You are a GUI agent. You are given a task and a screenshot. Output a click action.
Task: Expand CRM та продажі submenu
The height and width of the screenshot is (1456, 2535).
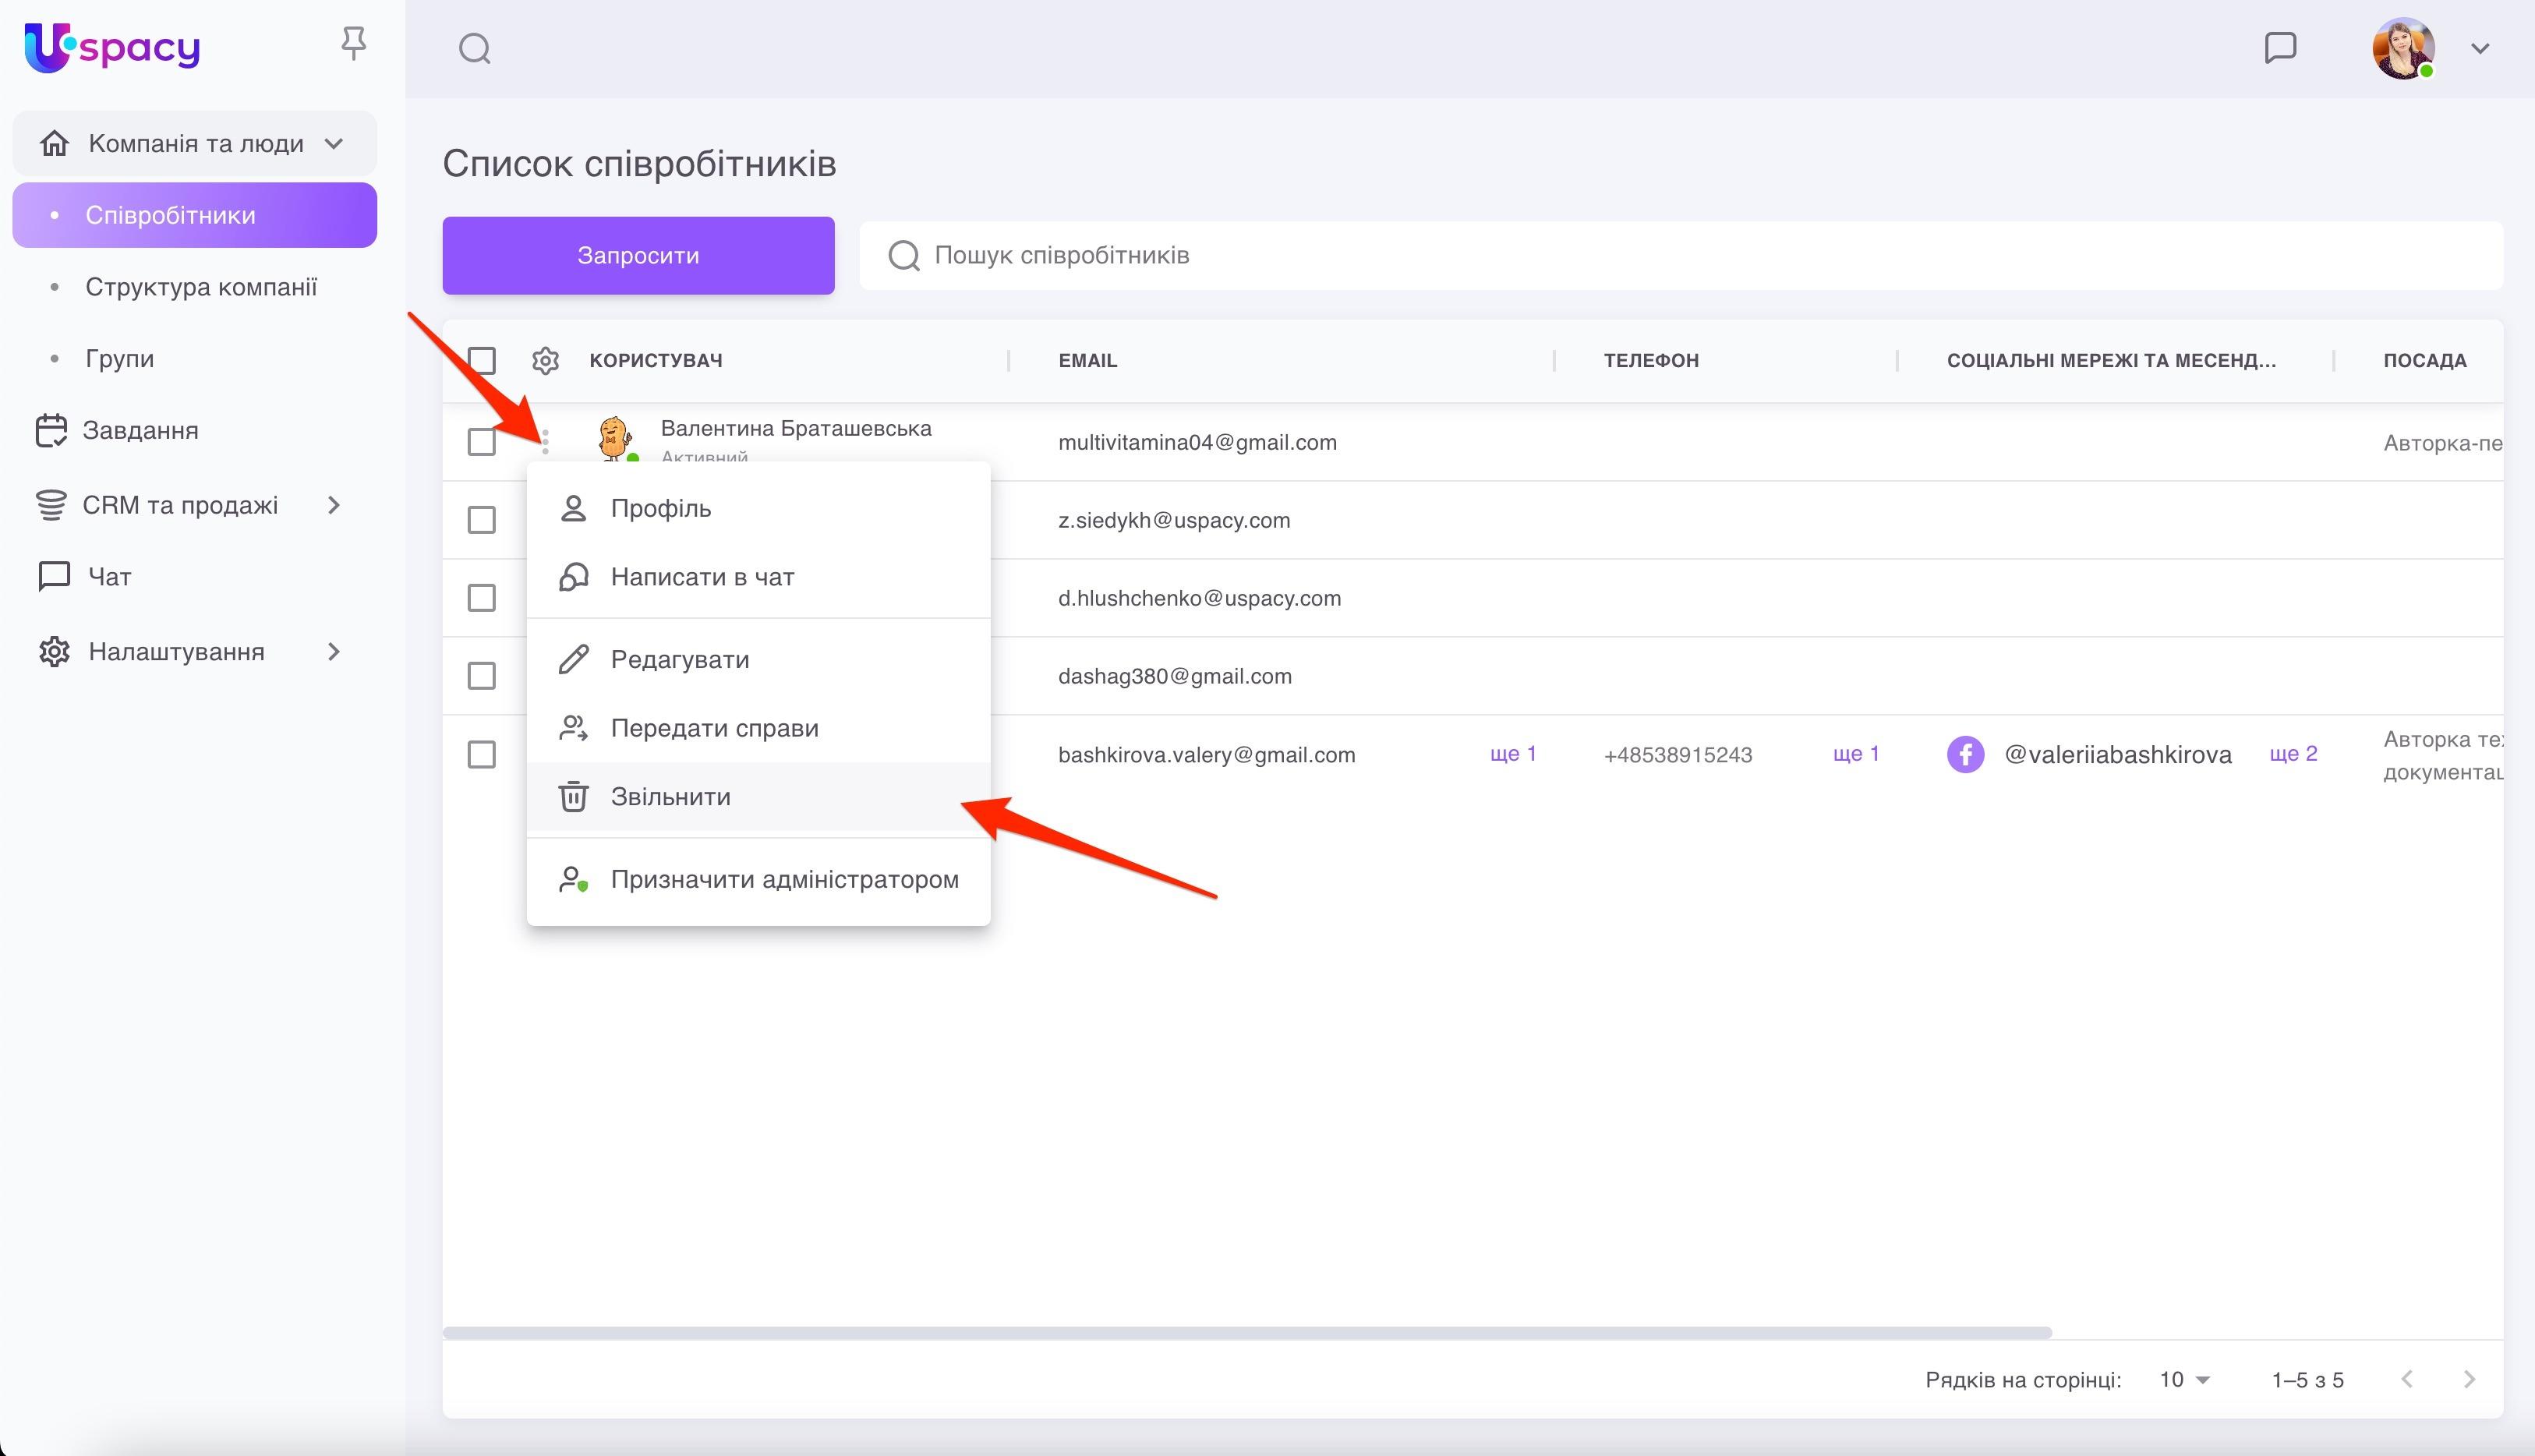pyautogui.click(x=334, y=505)
